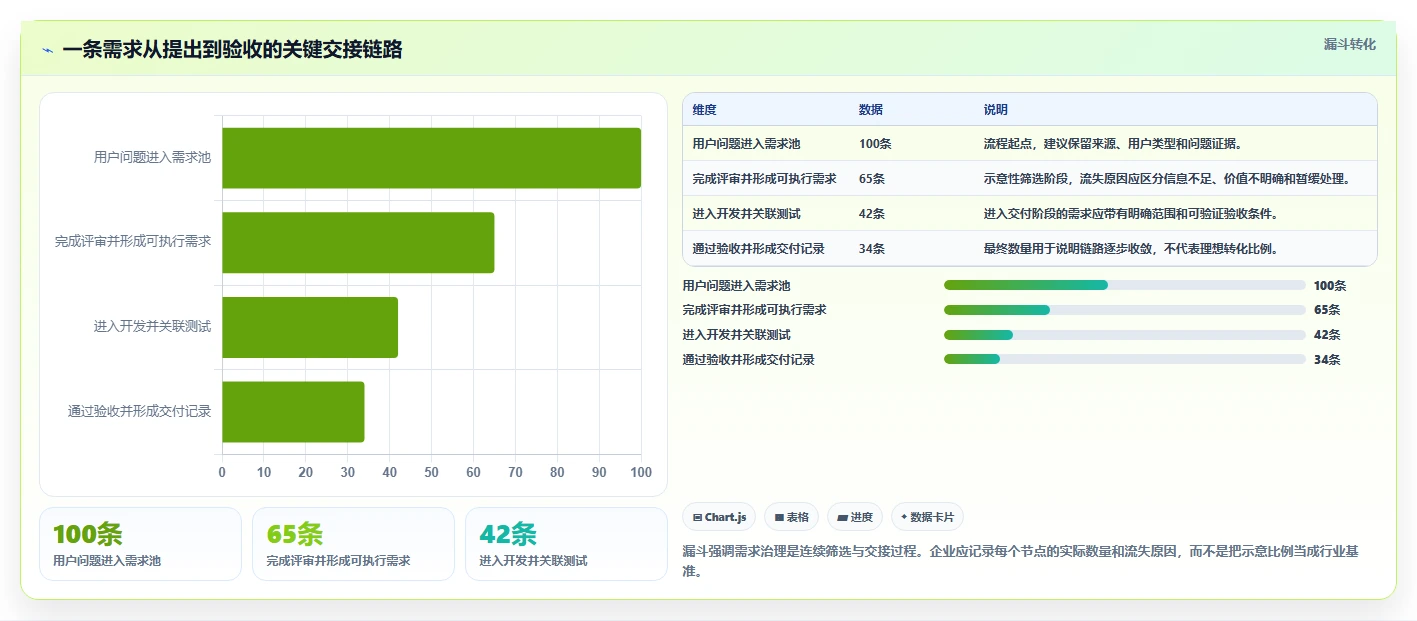Click the 100条 progress bar
1417x621 pixels.
point(1125,285)
